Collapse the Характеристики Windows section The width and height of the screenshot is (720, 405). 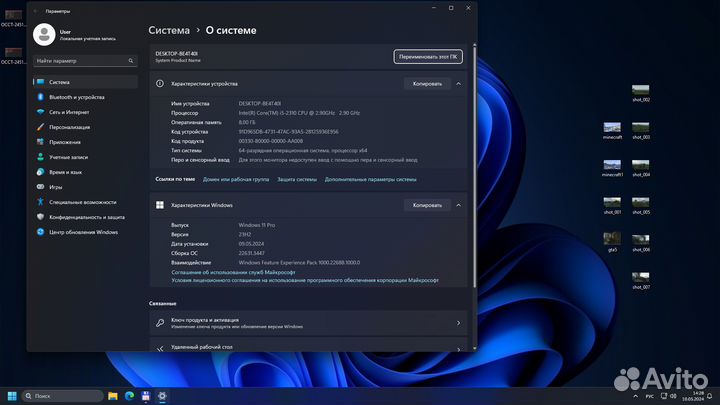pyautogui.click(x=458, y=205)
